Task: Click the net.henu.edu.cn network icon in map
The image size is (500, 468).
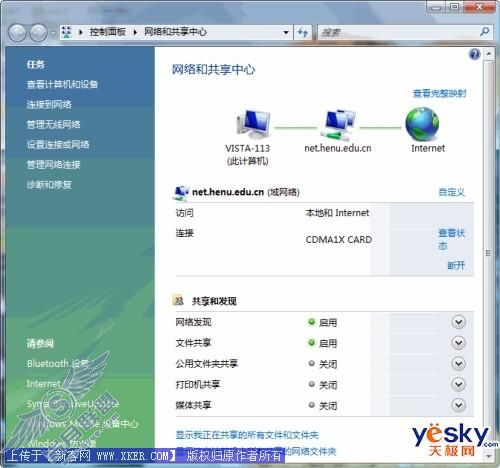Action: click(x=338, y=125)
